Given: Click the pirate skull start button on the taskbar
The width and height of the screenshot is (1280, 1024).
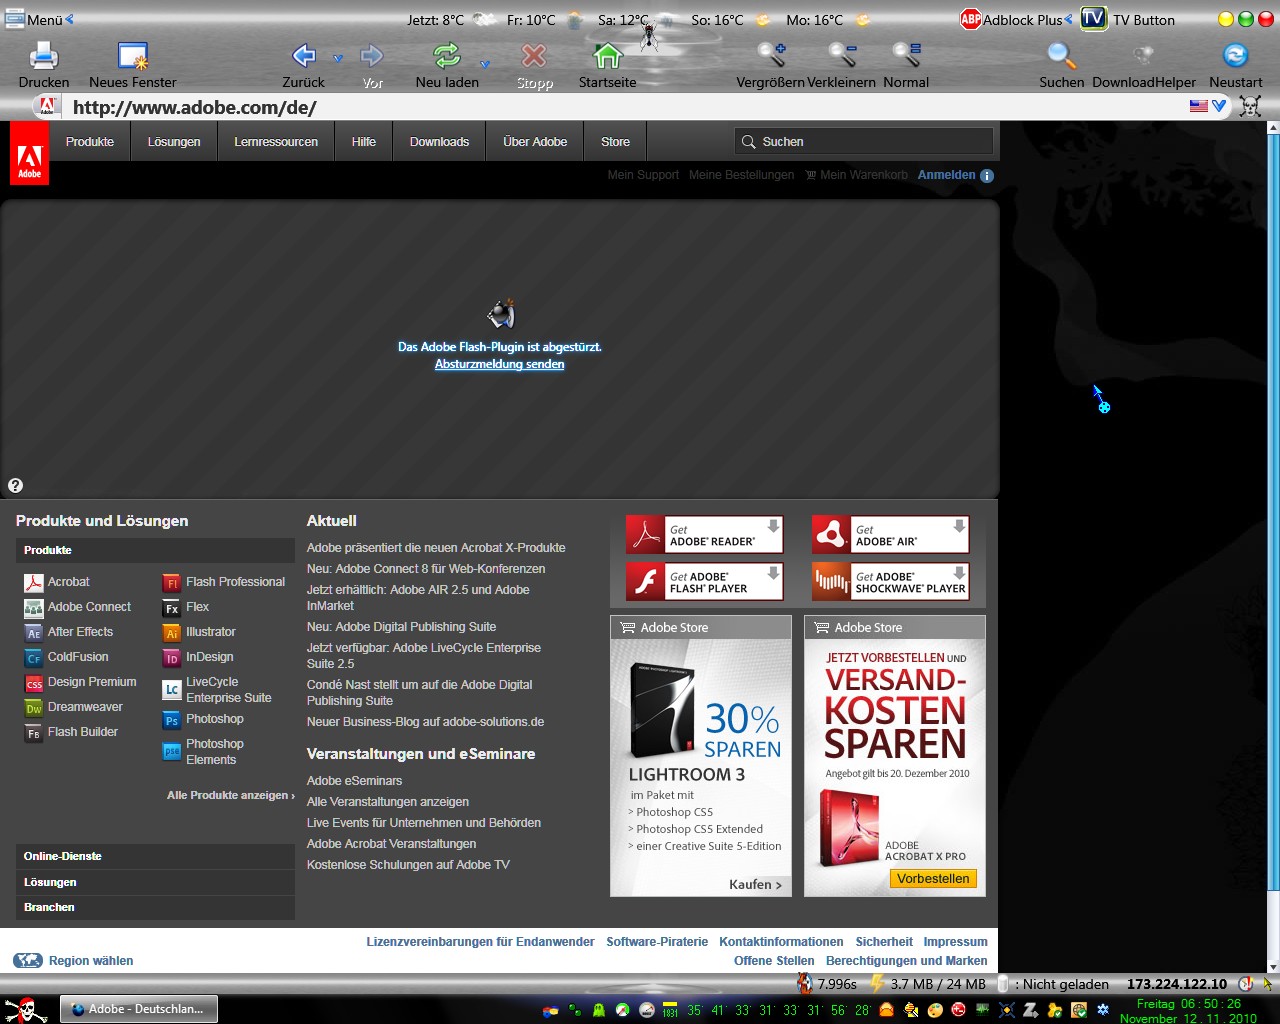Looking at the screenshot, I should pyautogui.click(x=26, y=1009).
